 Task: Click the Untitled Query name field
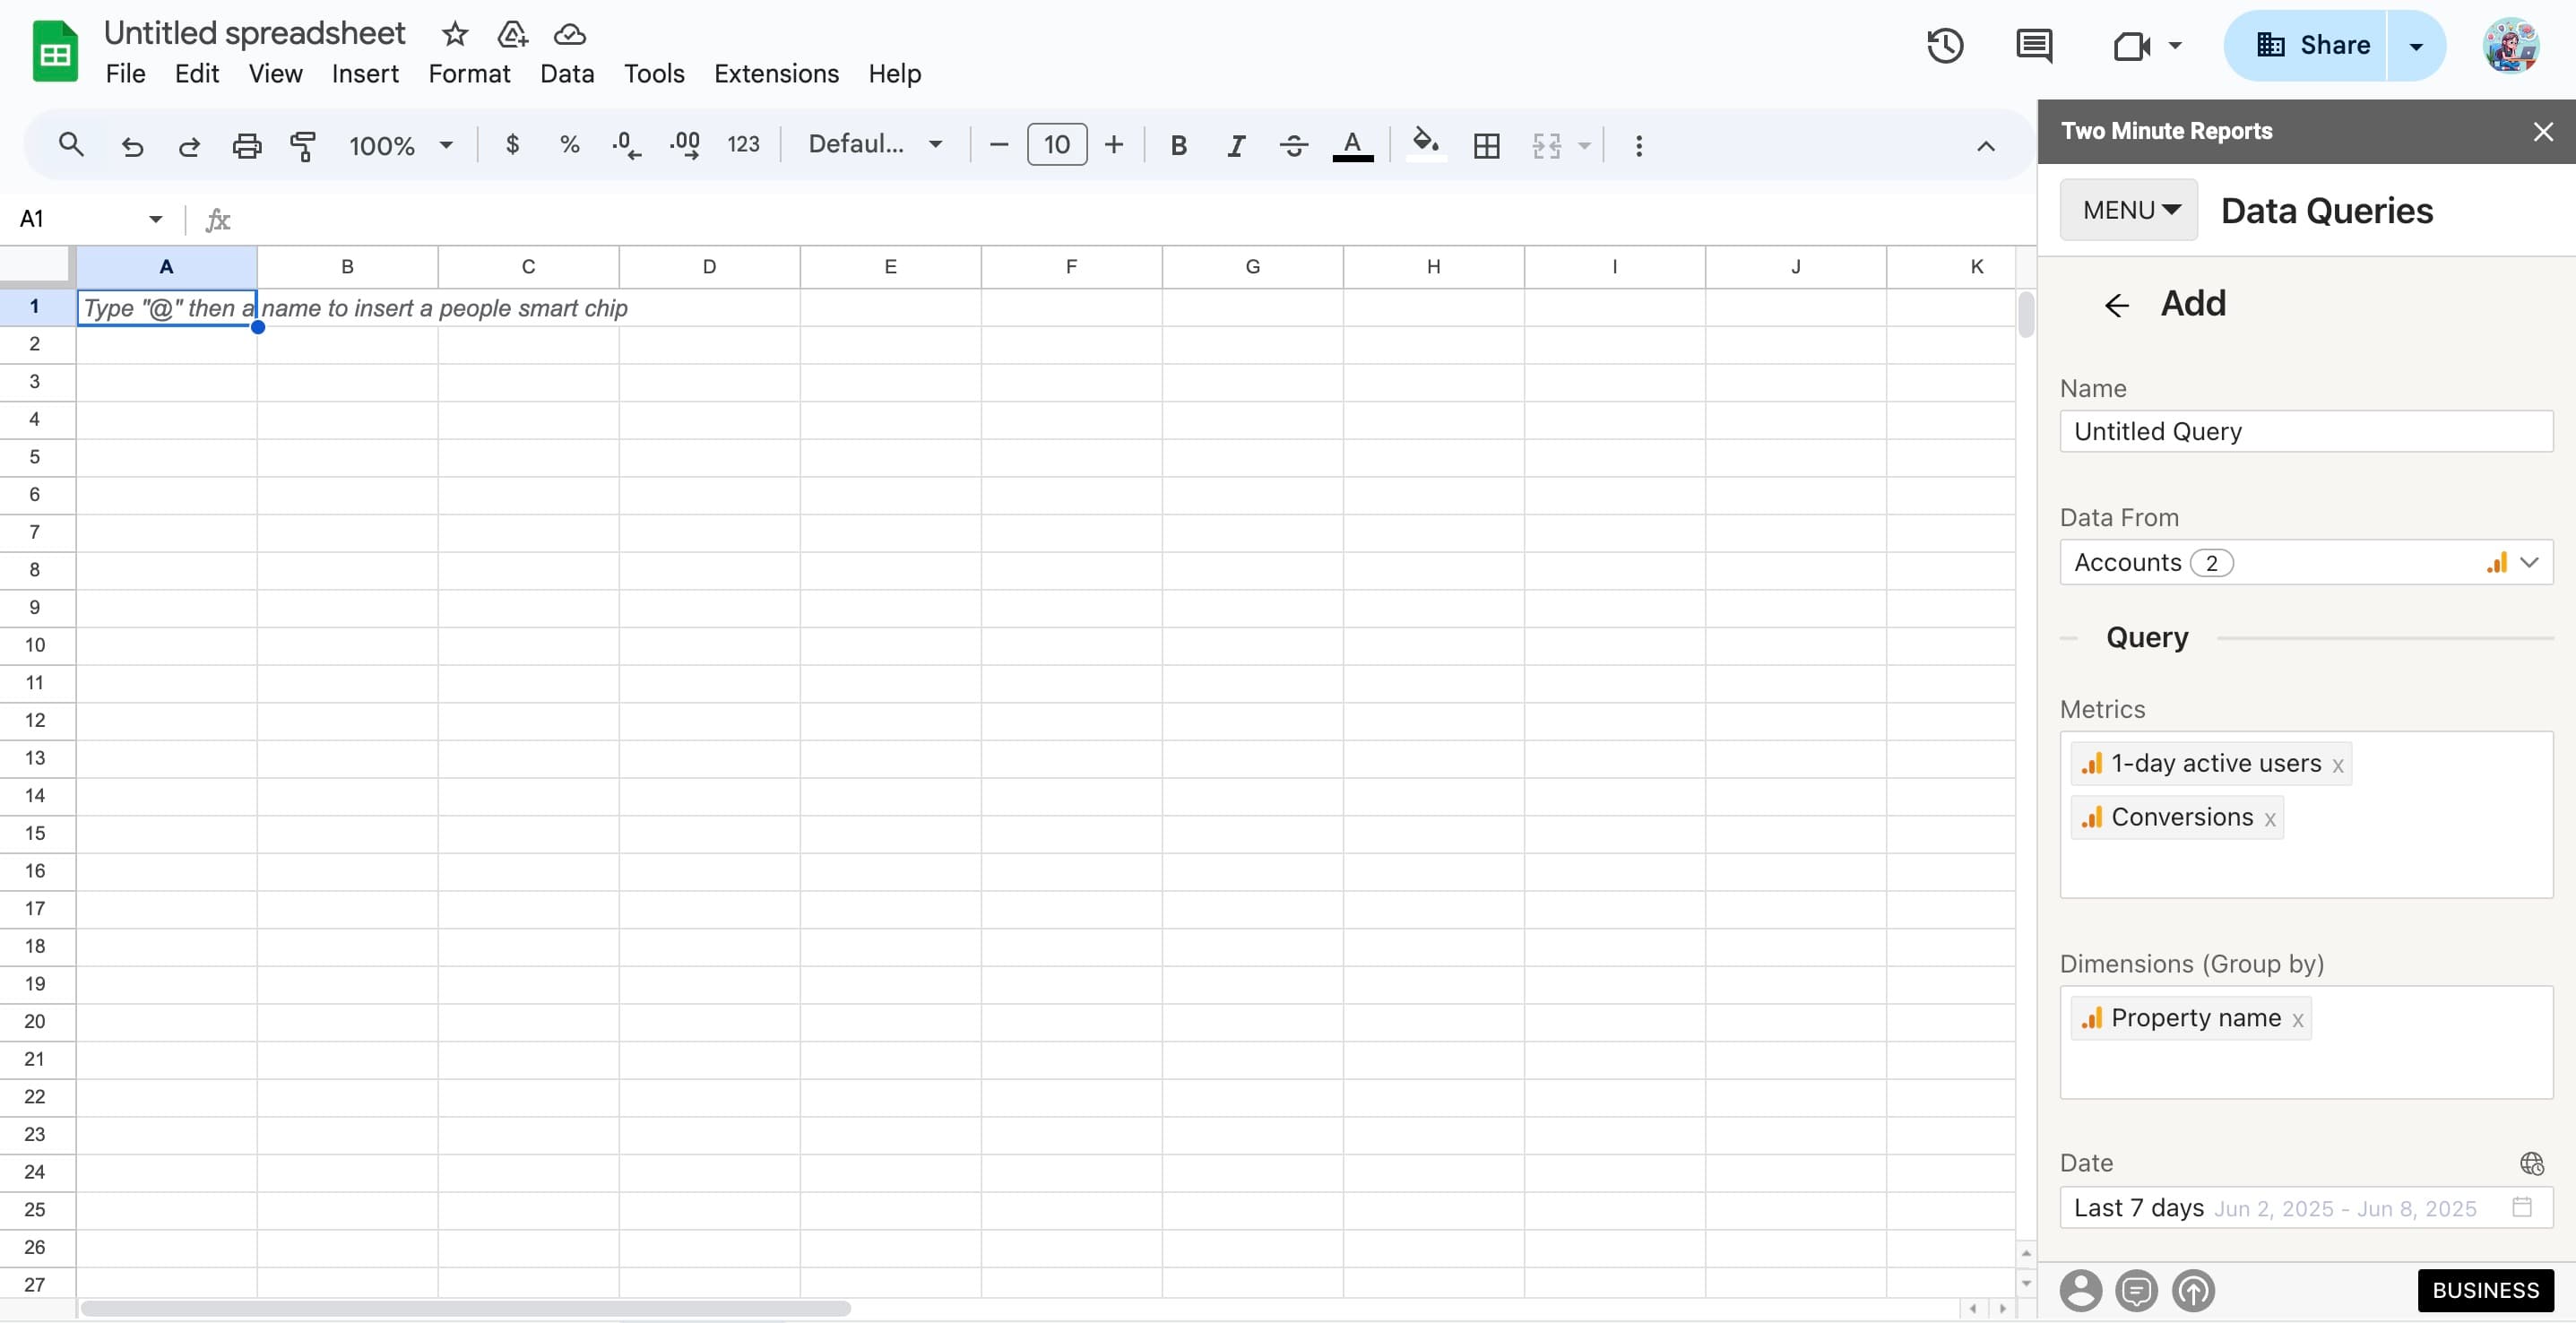coord(2305,431)
